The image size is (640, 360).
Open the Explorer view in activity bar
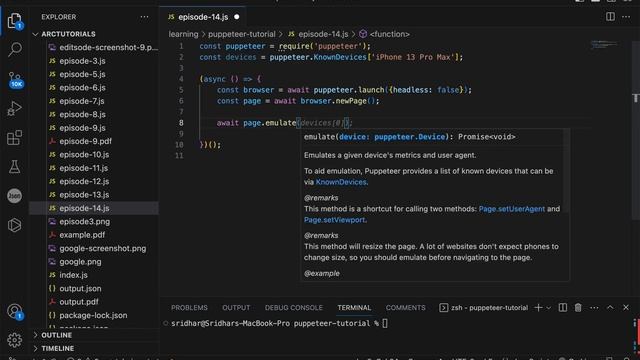[x=15, y=20]
